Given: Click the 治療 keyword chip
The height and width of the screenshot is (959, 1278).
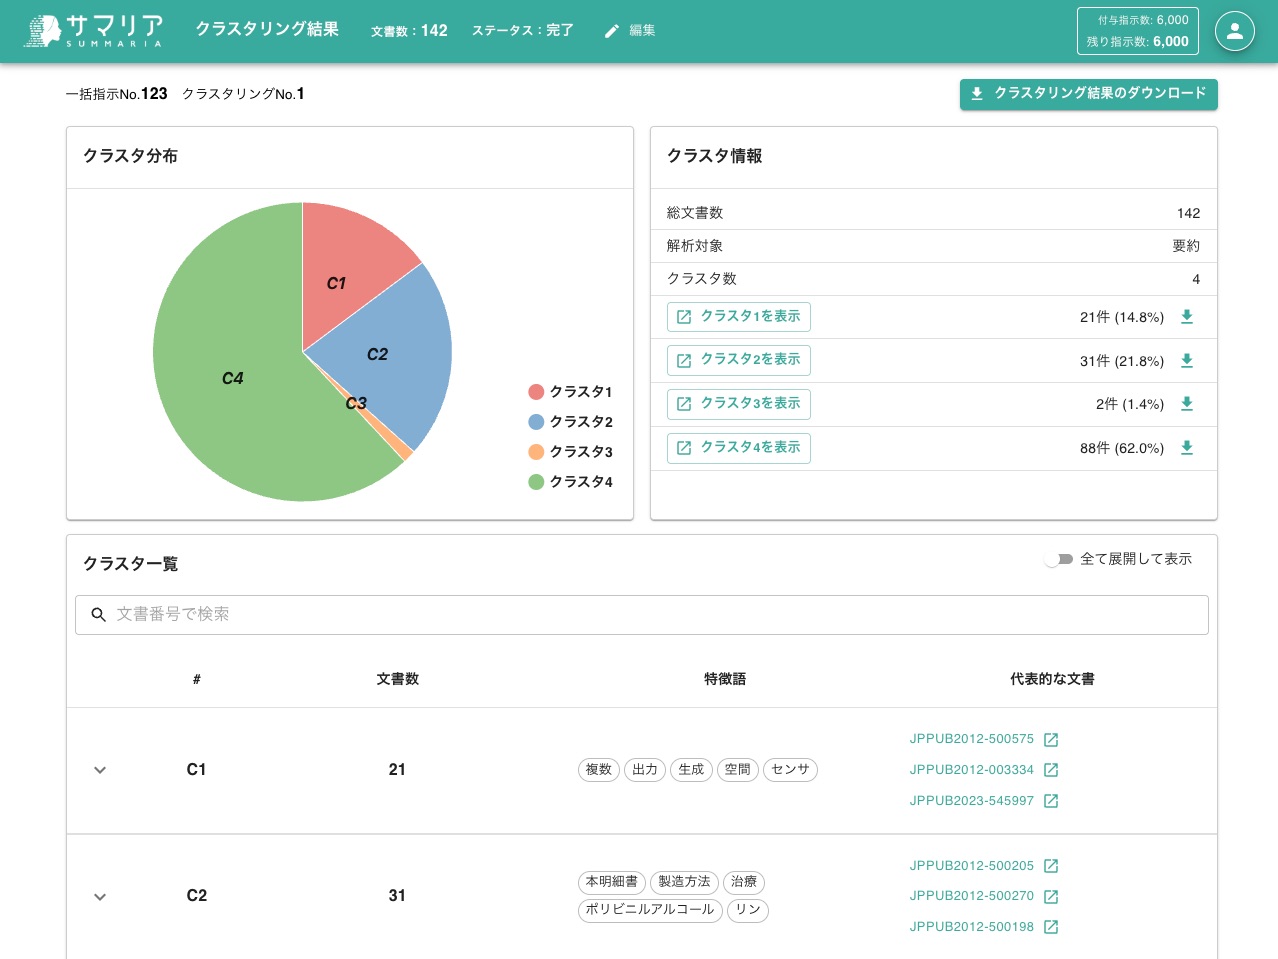Looking at the screenshot, I should coord(744,882).
